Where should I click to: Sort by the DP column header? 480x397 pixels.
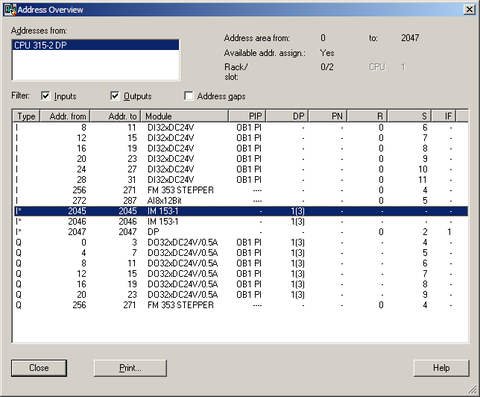[x=287, y=116]
